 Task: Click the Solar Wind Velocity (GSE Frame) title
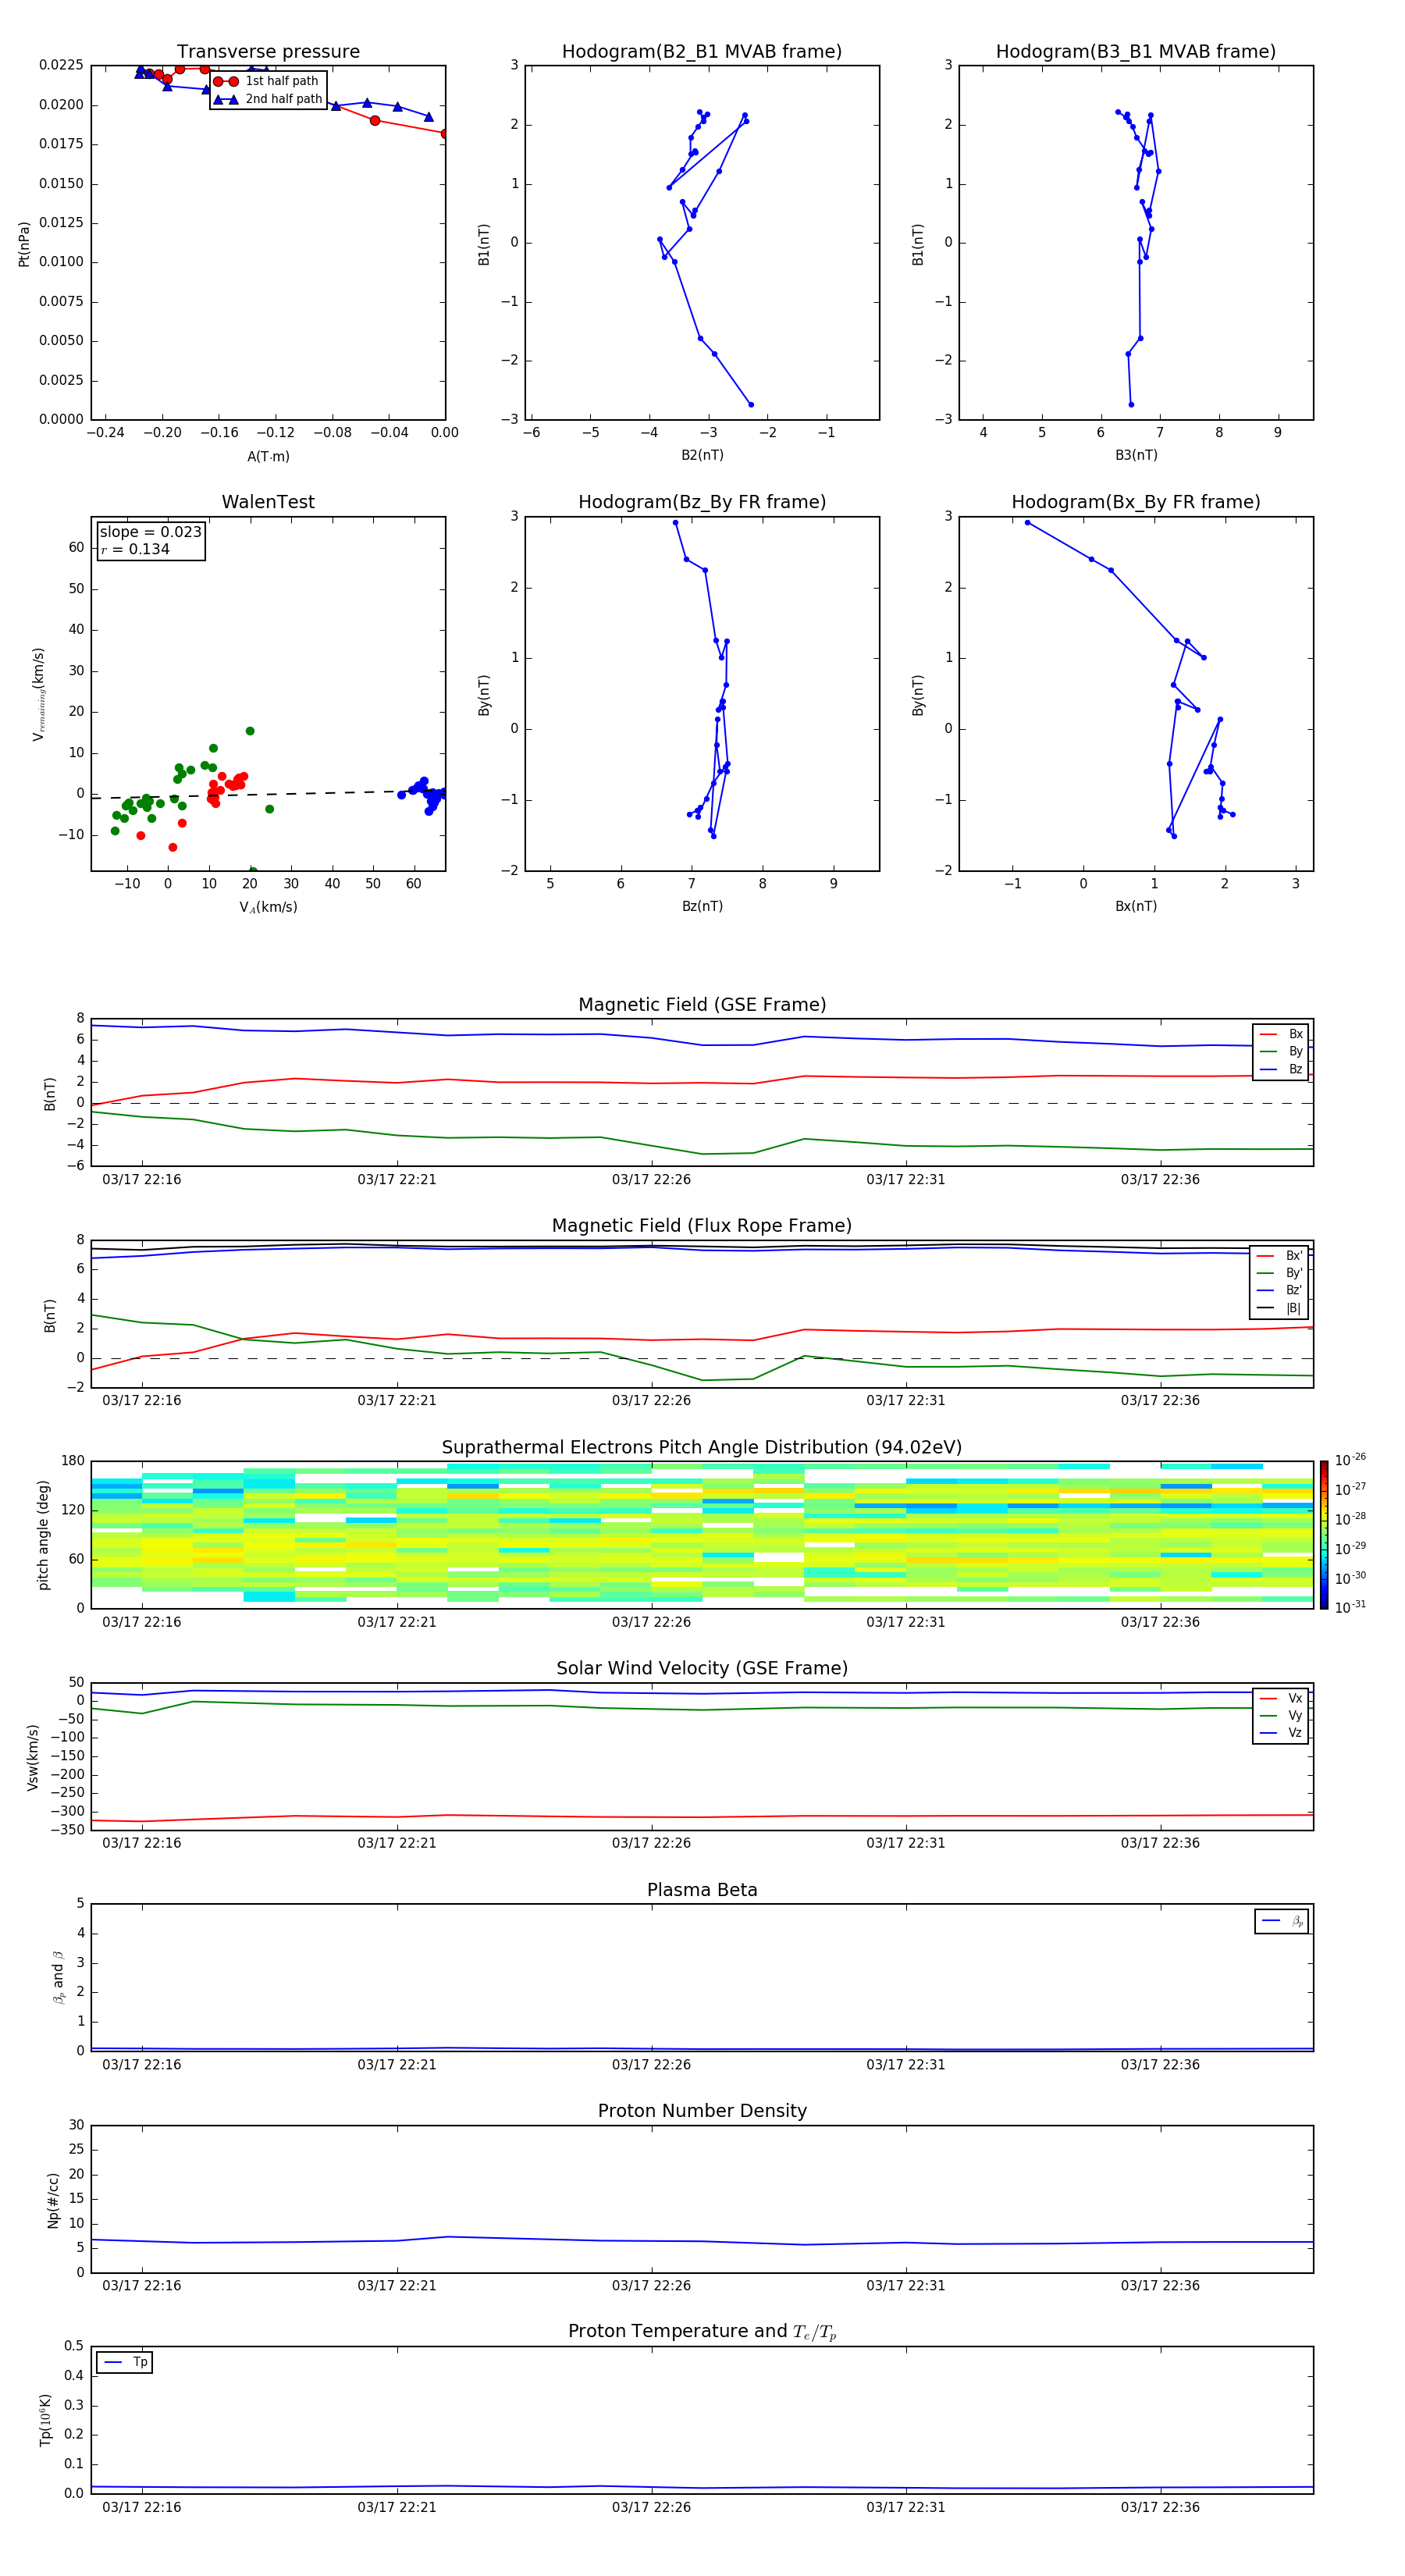click(702, 1668)
